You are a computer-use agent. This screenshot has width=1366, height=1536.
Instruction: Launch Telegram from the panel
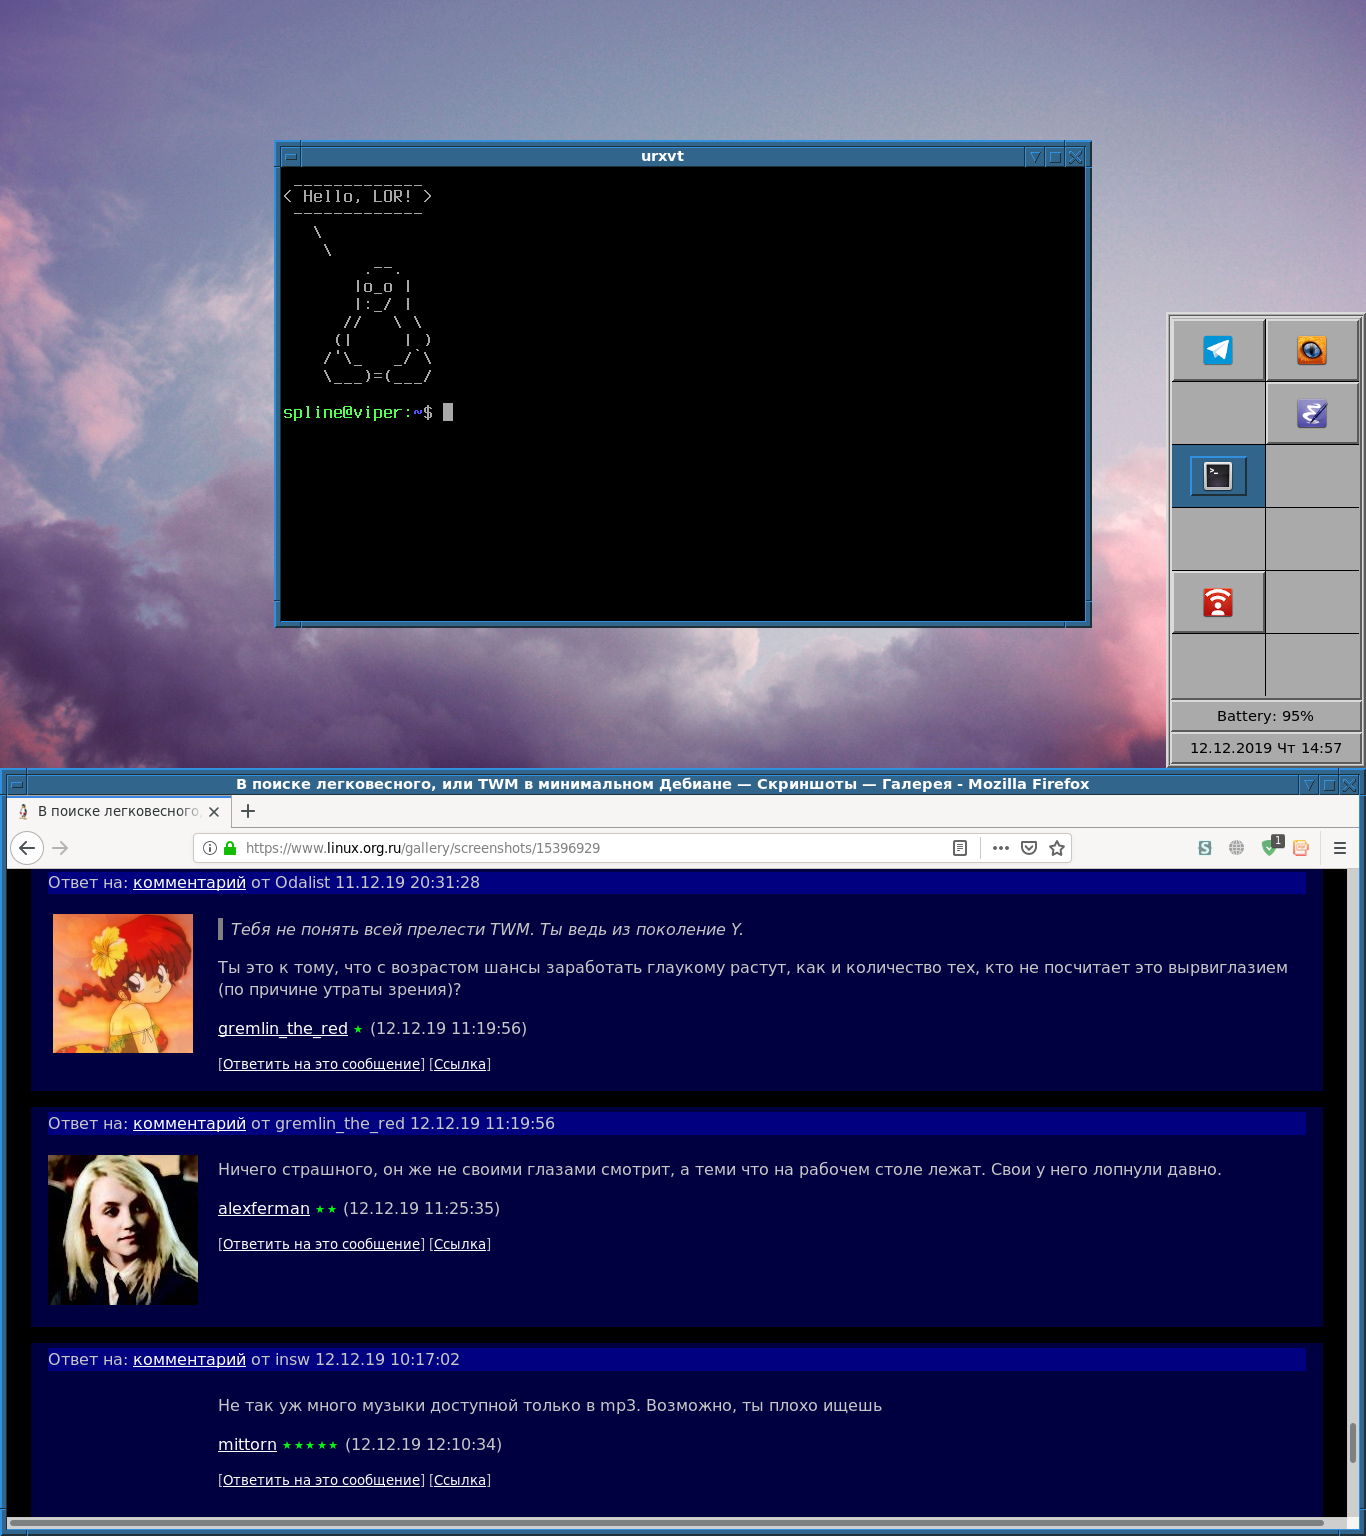point(1218,350)
